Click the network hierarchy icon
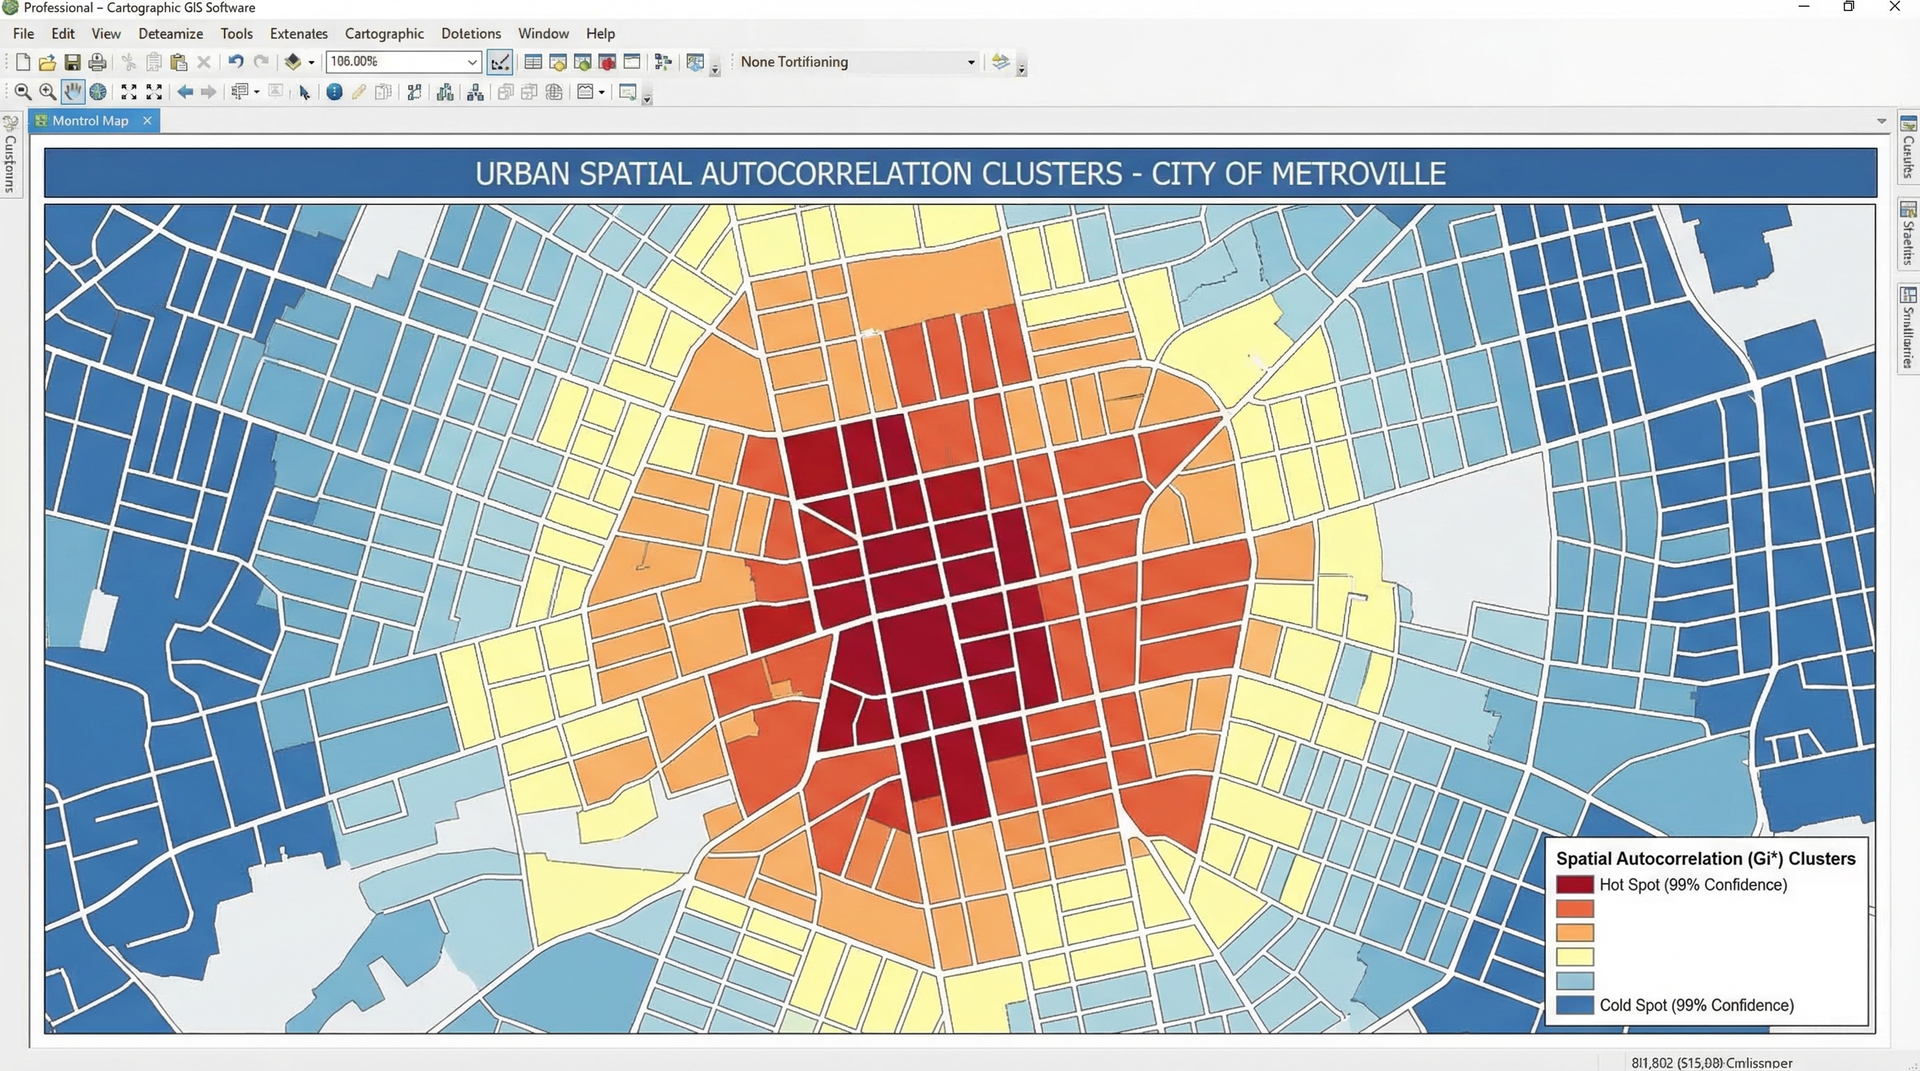The image size is (1920, 1071). click(475, 92)
